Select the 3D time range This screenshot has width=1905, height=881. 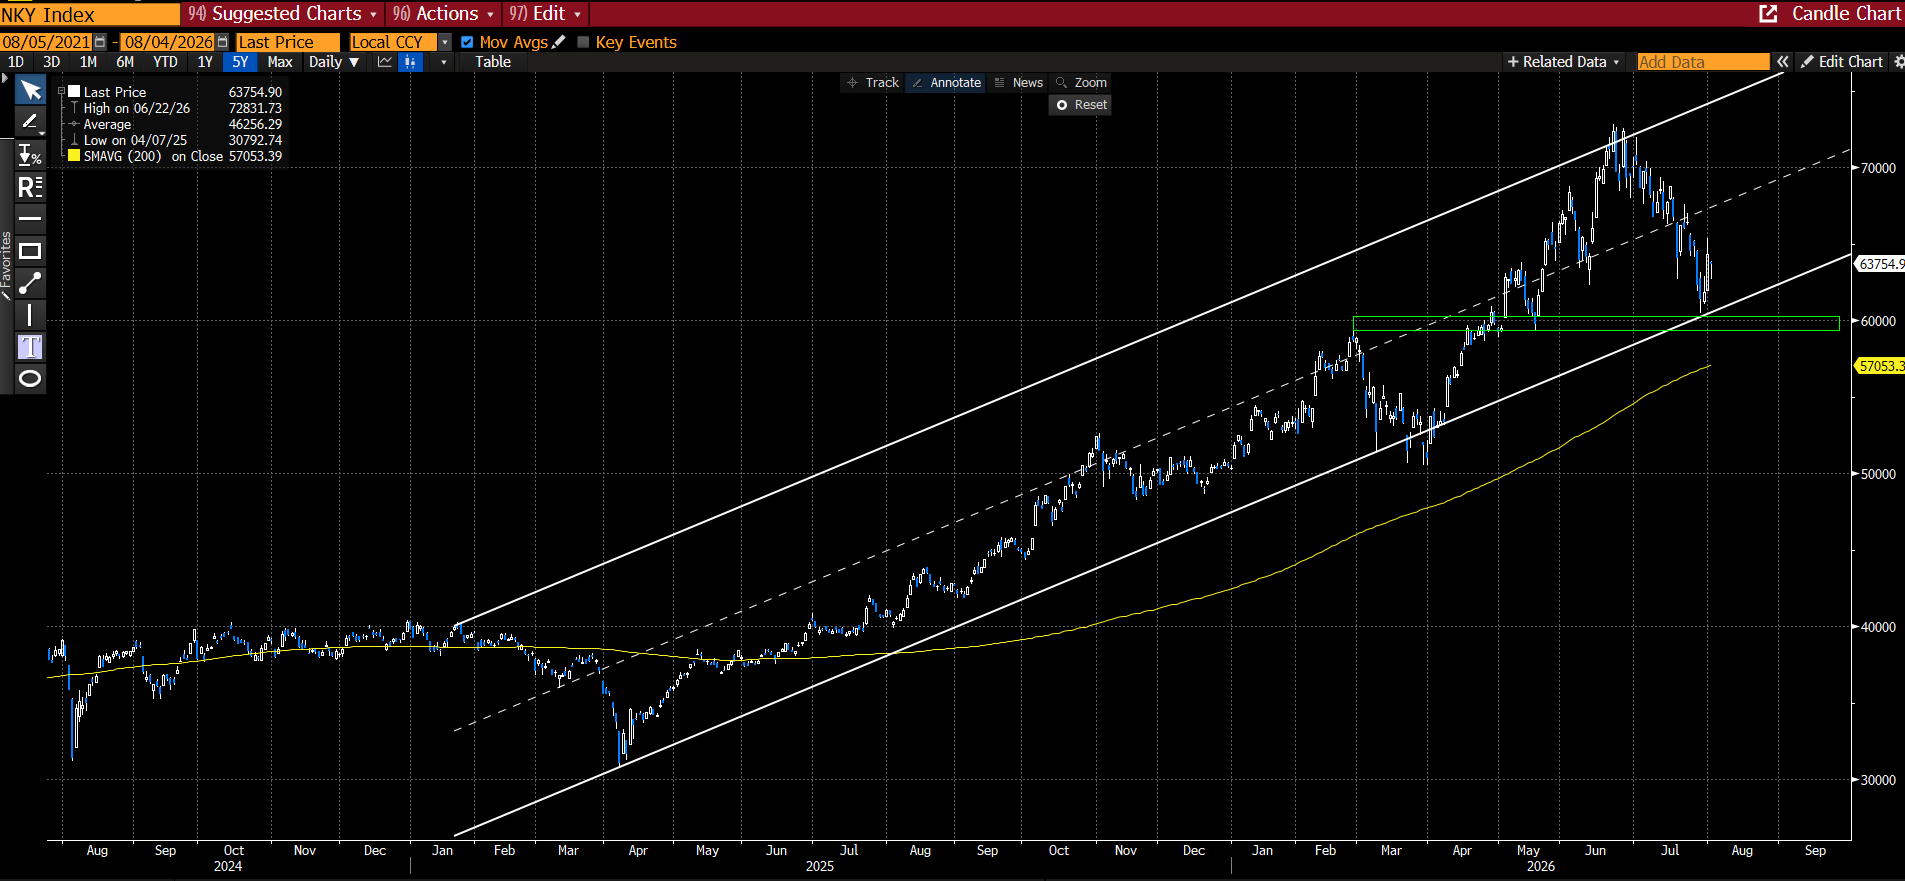click(52, 62)
